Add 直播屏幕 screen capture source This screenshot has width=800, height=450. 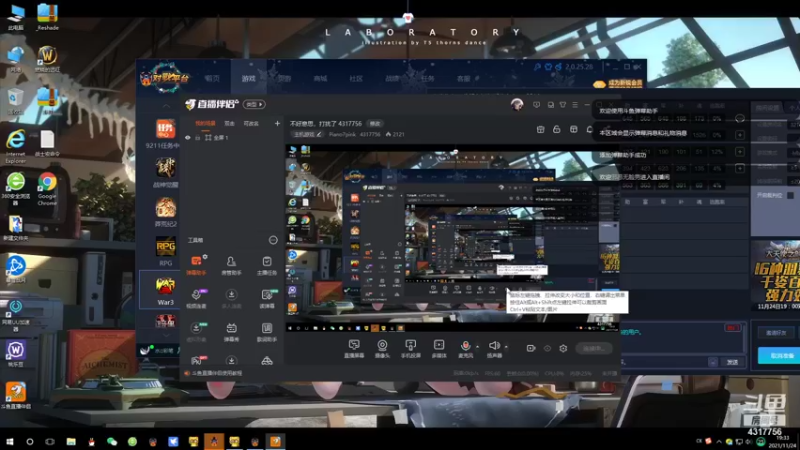354,349
